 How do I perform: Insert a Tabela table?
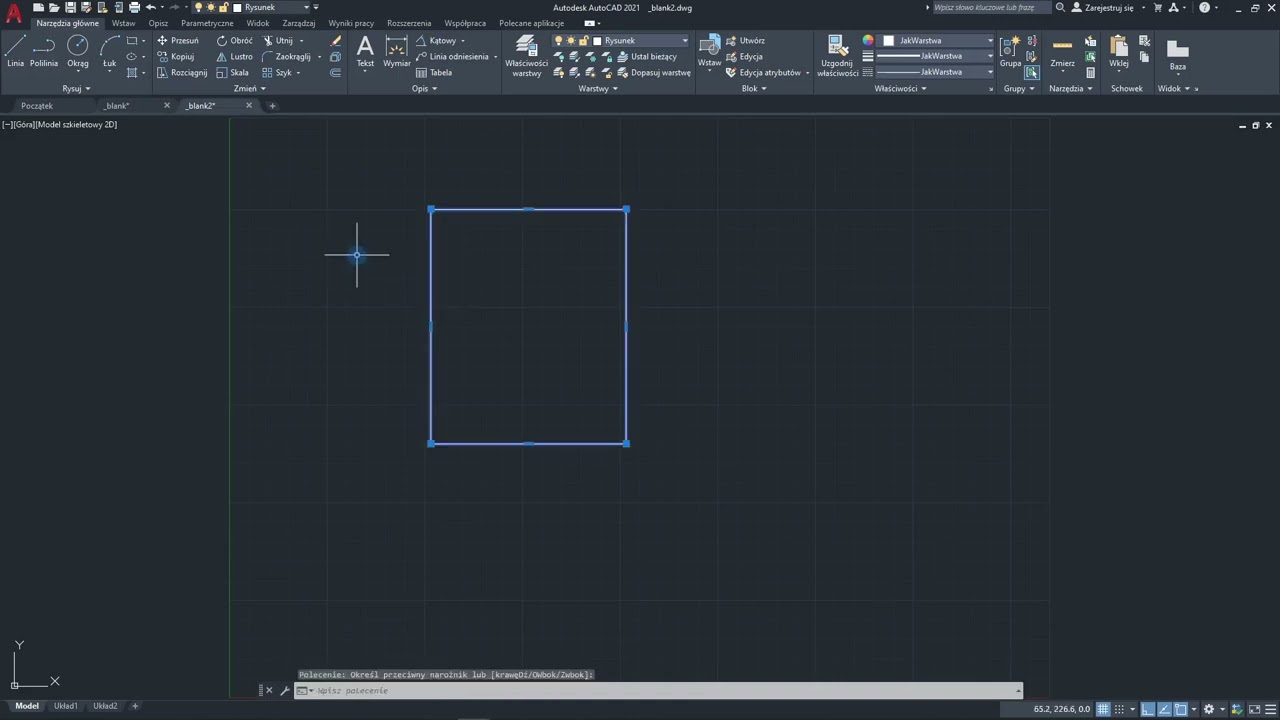coord(434,73)
